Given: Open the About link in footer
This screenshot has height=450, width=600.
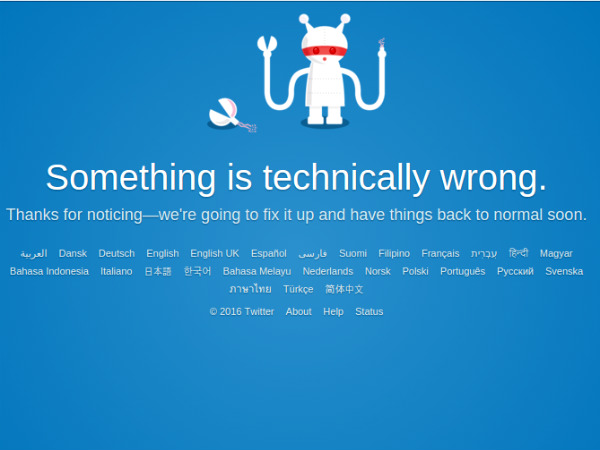Looking at the screenshot, I should 298,311.
